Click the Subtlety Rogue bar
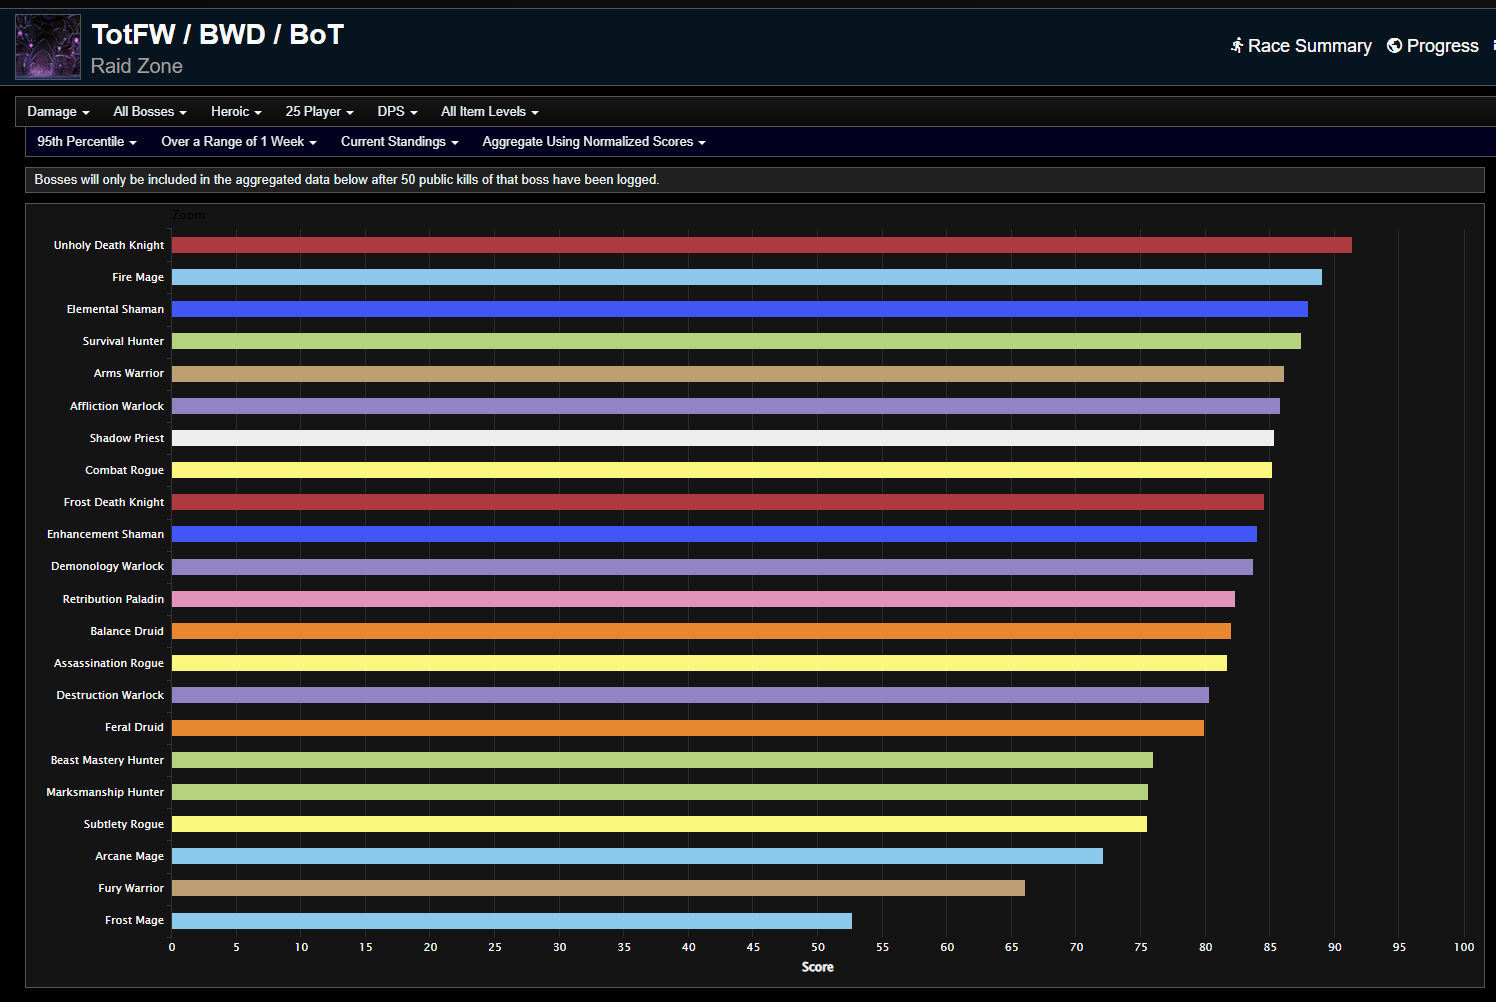The width and height of the screenshot is (1496, 1002). (659, 824)
